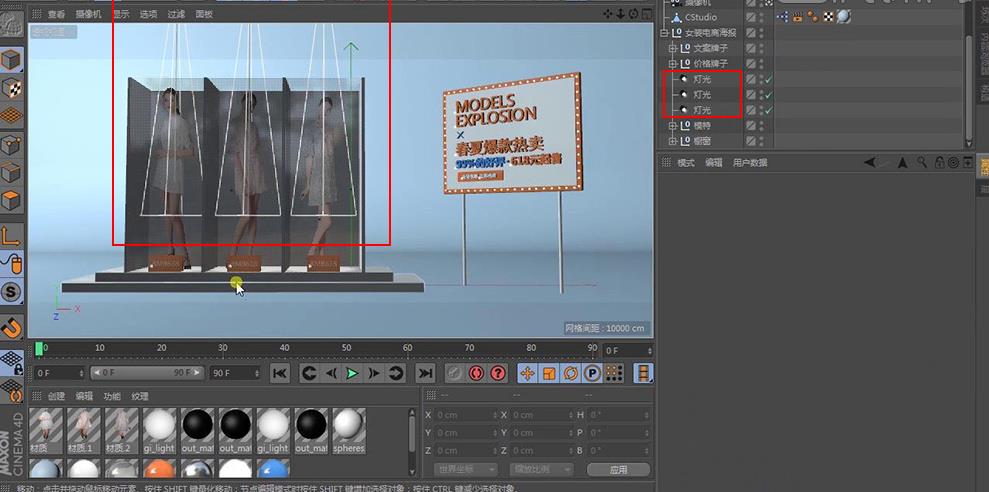Click layer square of 橱窗 object

(x=751, y=141)
